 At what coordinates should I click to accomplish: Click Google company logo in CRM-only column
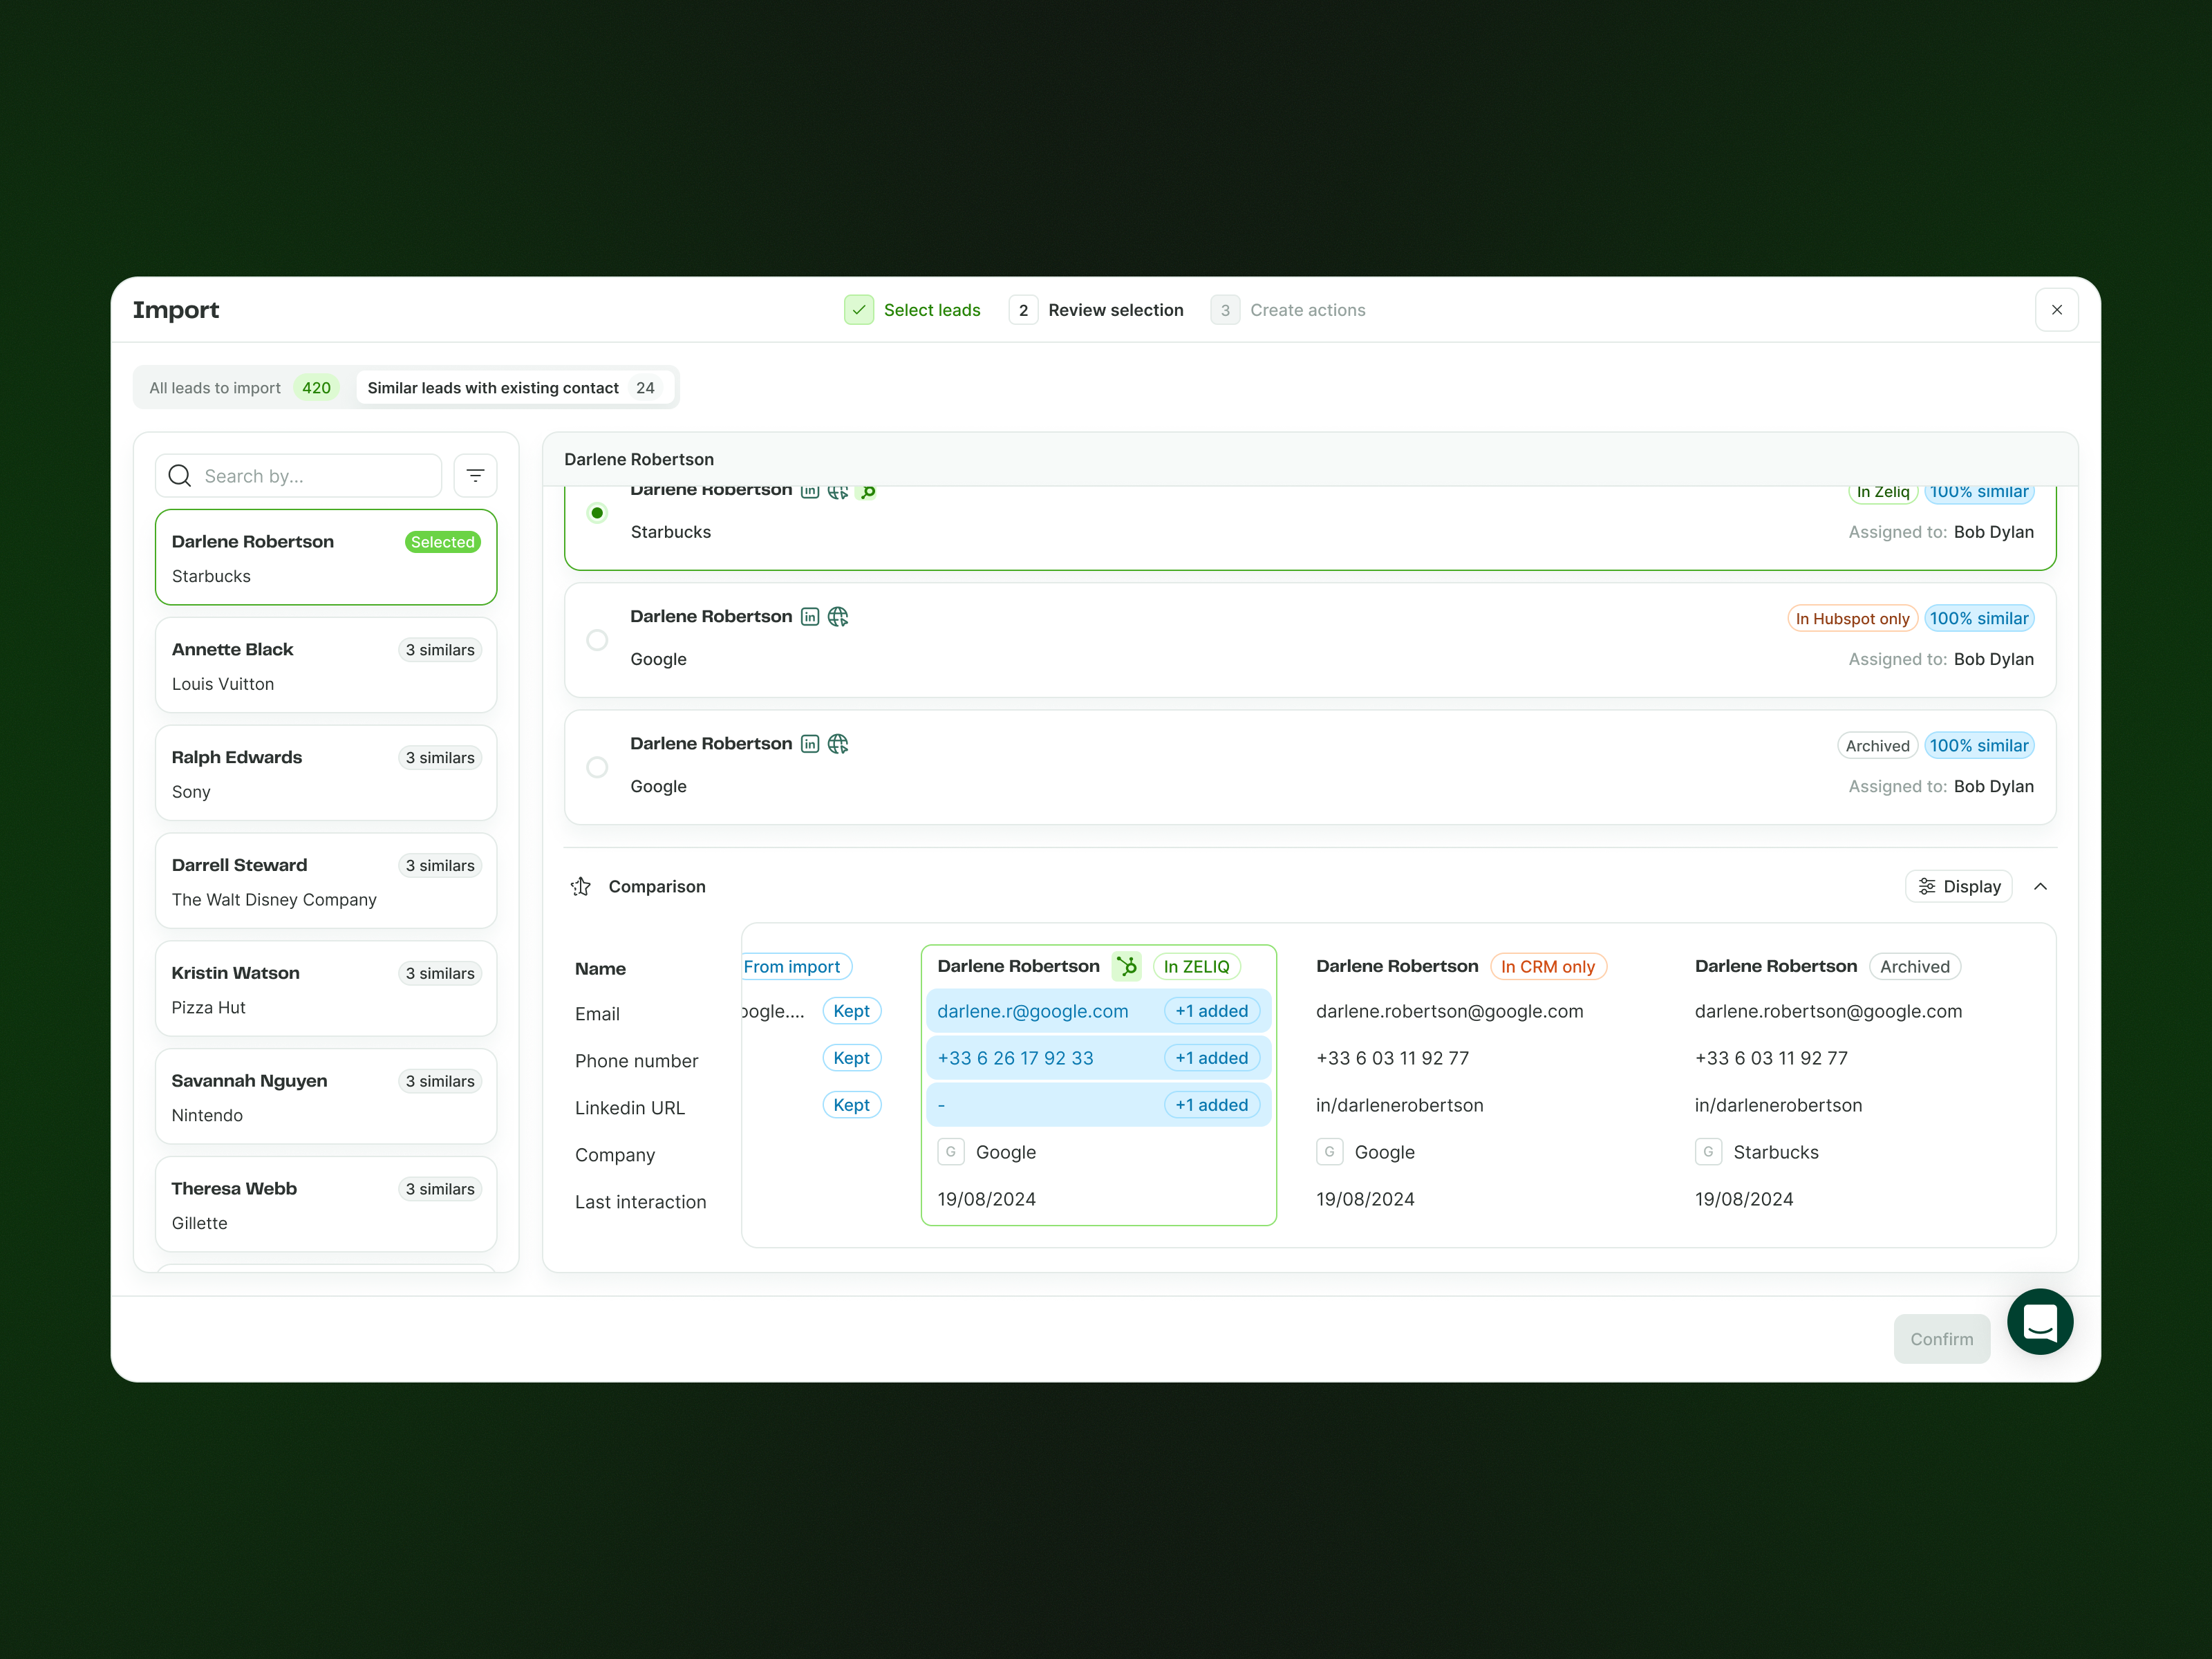pyautogui.click(x=1329, y=1152)
